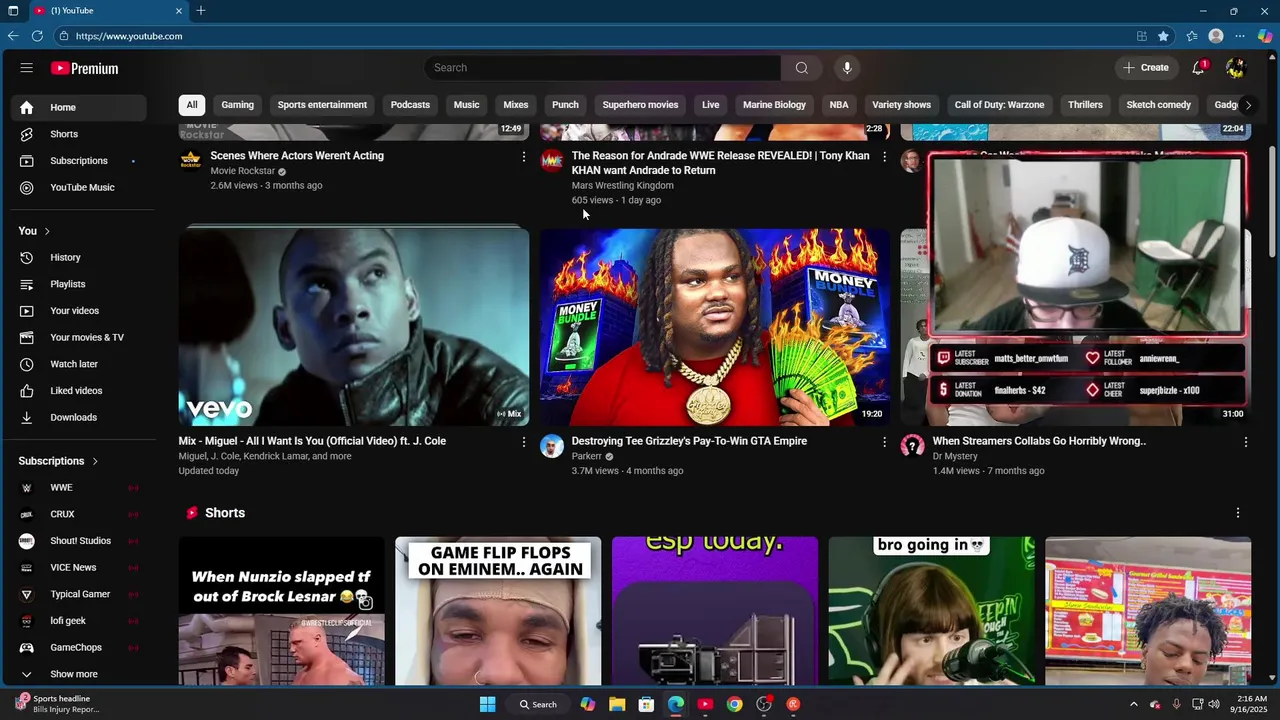Screen dimensions: 1280x720
Task: Open Windows Start menu
Action: [487, 704]
